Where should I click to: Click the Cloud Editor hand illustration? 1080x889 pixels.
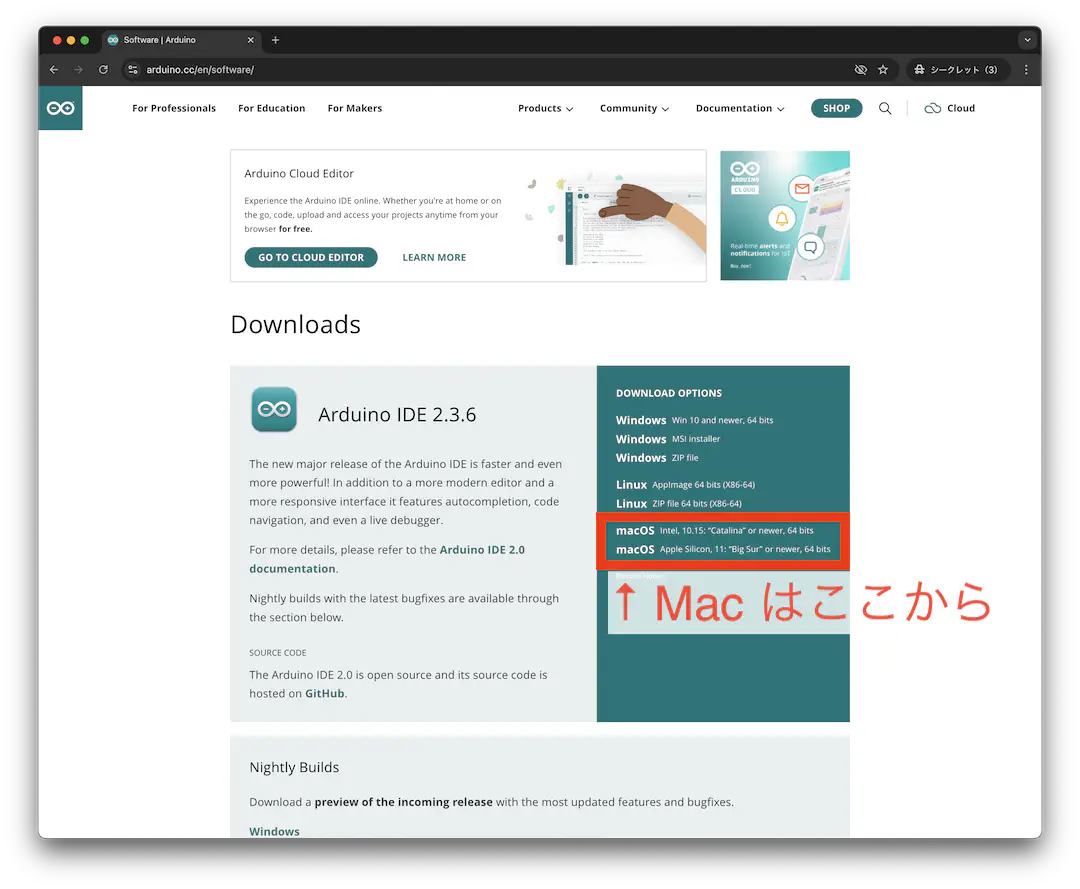616,219
